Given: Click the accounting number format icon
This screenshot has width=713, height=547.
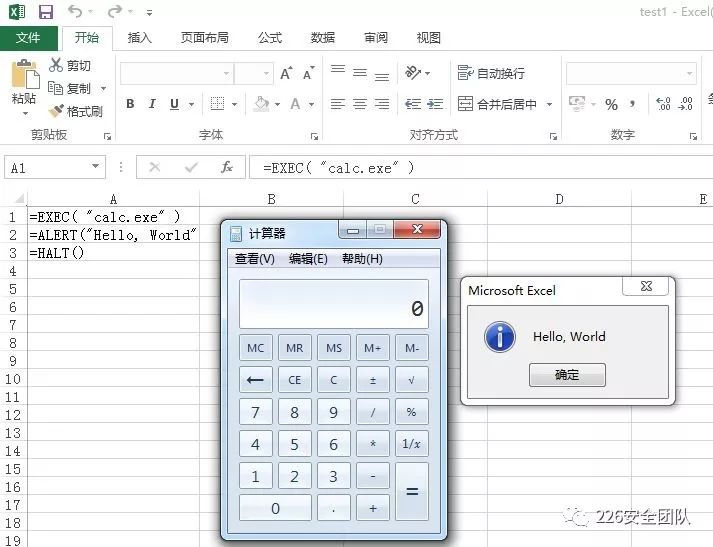Looking at the screenshot, I should coord(577,103).
